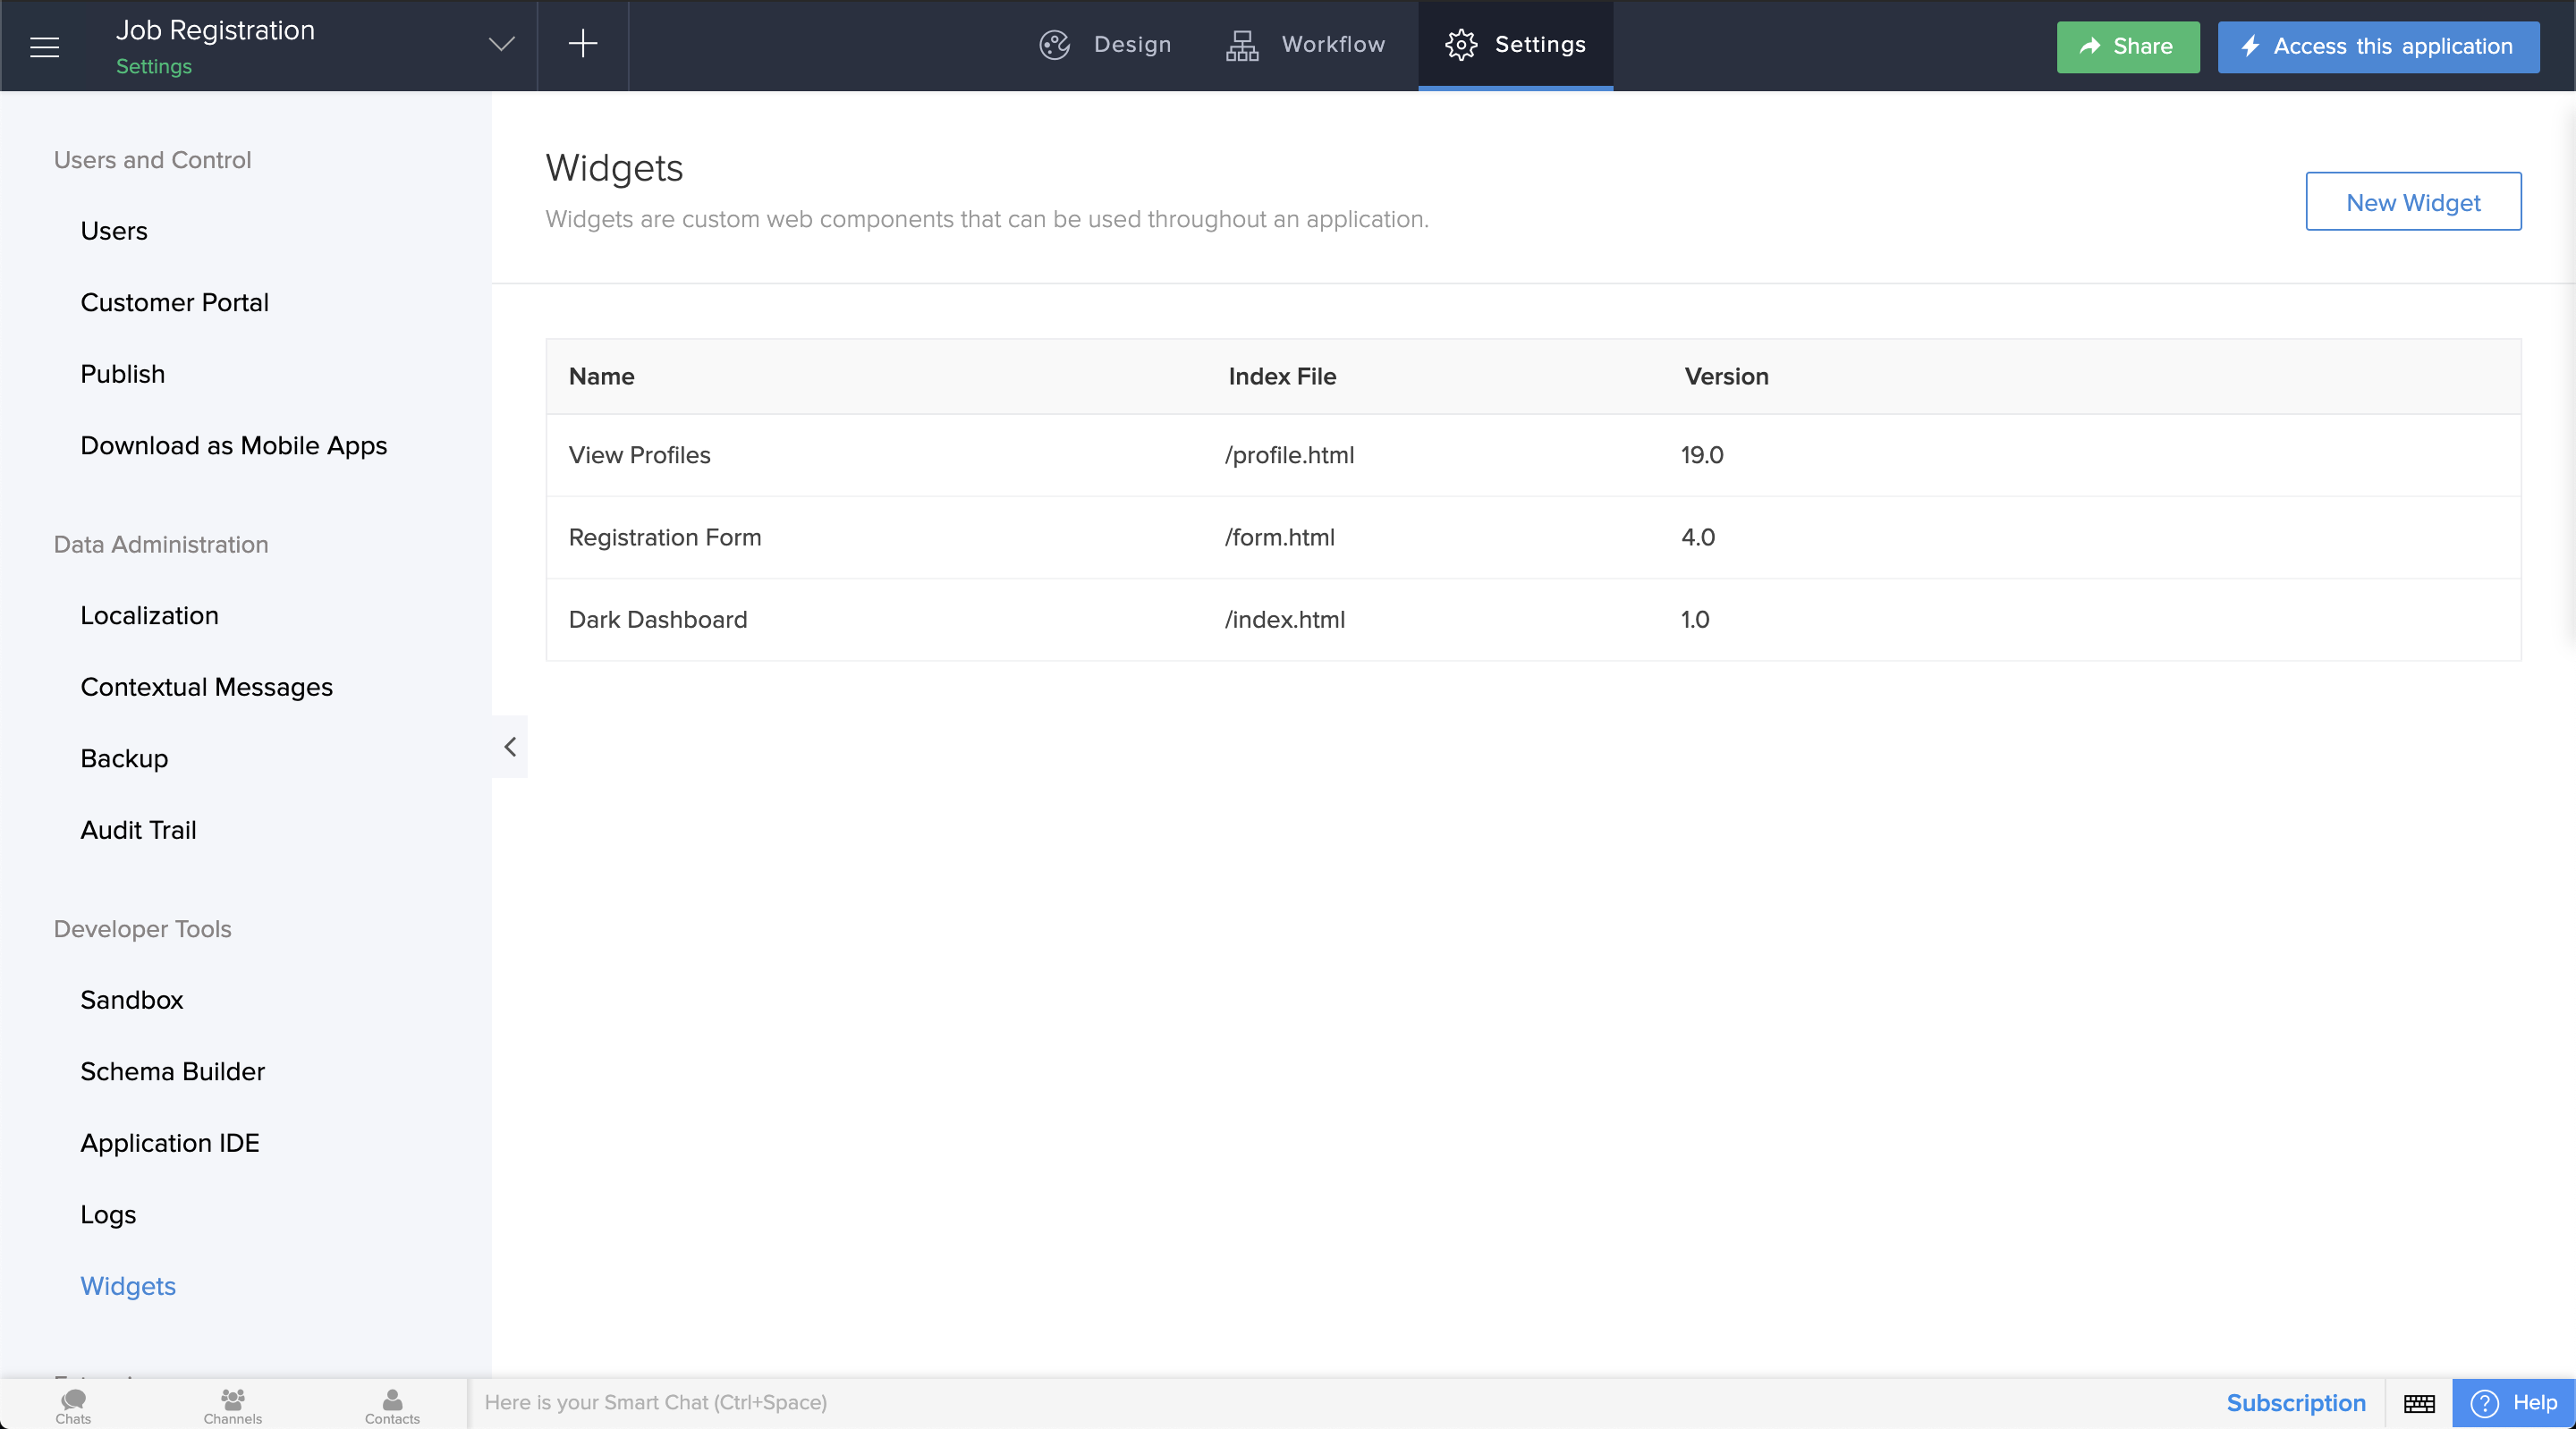This screenshot has height=1429, width=2576.
Task: Open the Design palette section
Action: 1104,45
